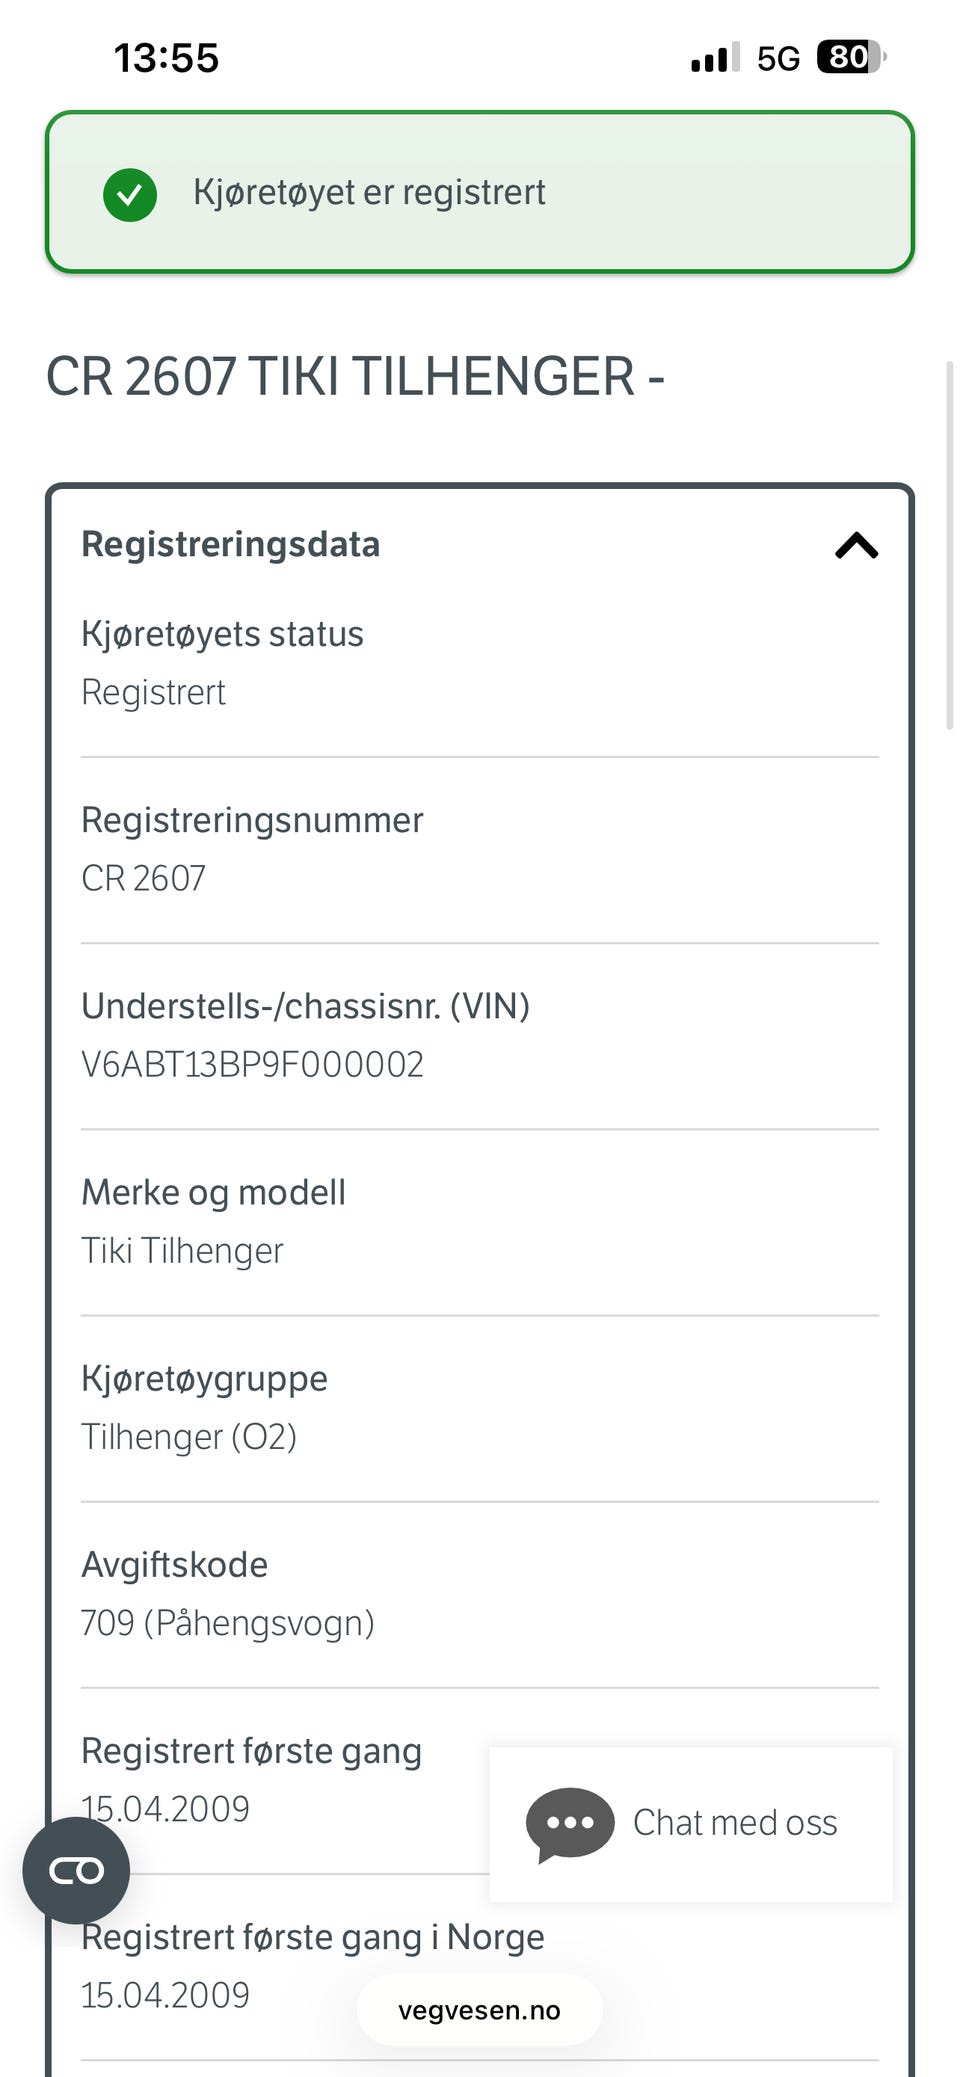Tap the battery indicator showing 80
The height and width of the screenshot is (2077, 960).
pyautogui.click(x=851, y=57)
